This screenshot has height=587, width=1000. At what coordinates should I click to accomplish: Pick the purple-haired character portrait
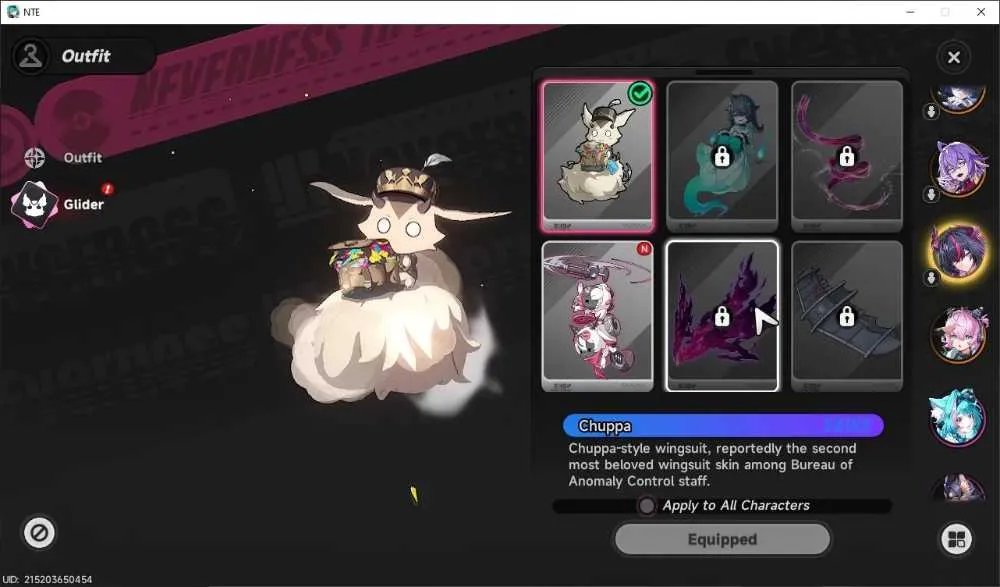[959, 168]
